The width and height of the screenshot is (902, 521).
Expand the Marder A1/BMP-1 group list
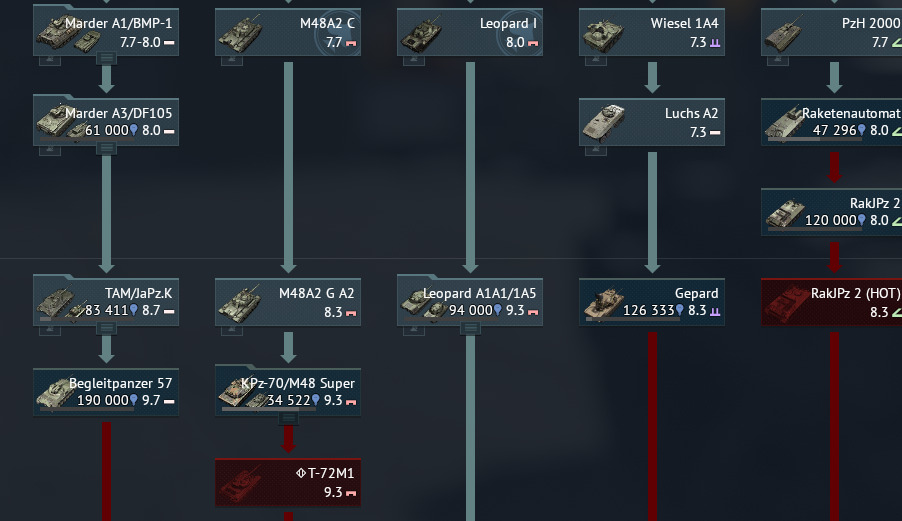point(106,58)
